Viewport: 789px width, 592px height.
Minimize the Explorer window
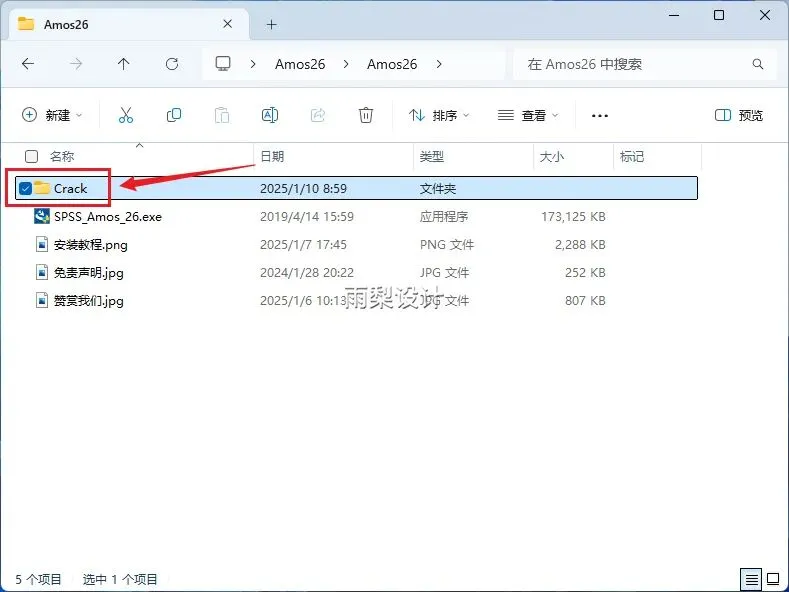point(674,15)
